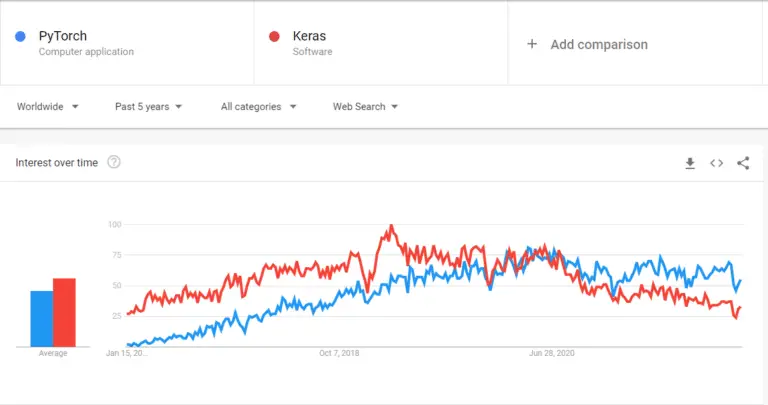Screen dimensions: 768x405
Task: Download the Interest over time data
Action: tap(690, 163)
